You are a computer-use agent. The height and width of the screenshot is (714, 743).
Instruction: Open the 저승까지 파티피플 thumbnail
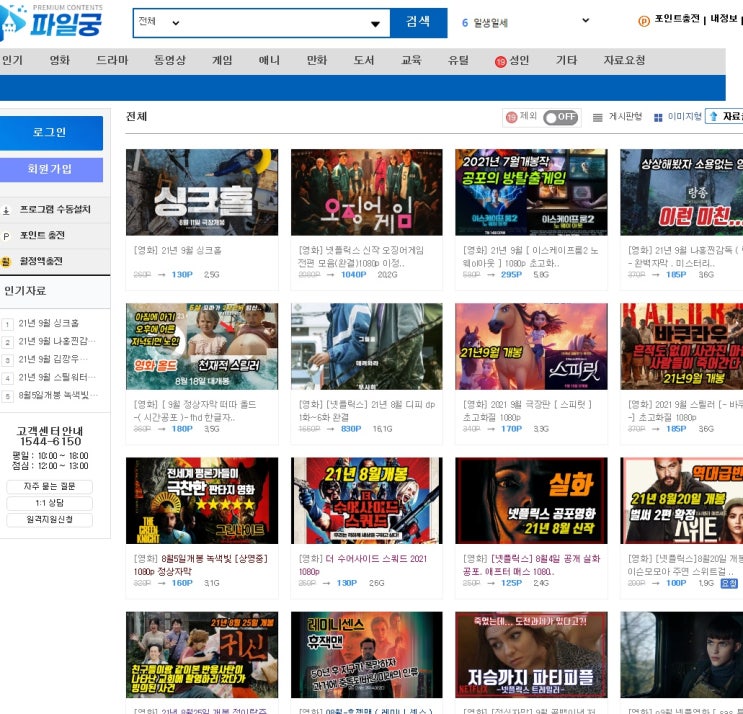(531, 655)
